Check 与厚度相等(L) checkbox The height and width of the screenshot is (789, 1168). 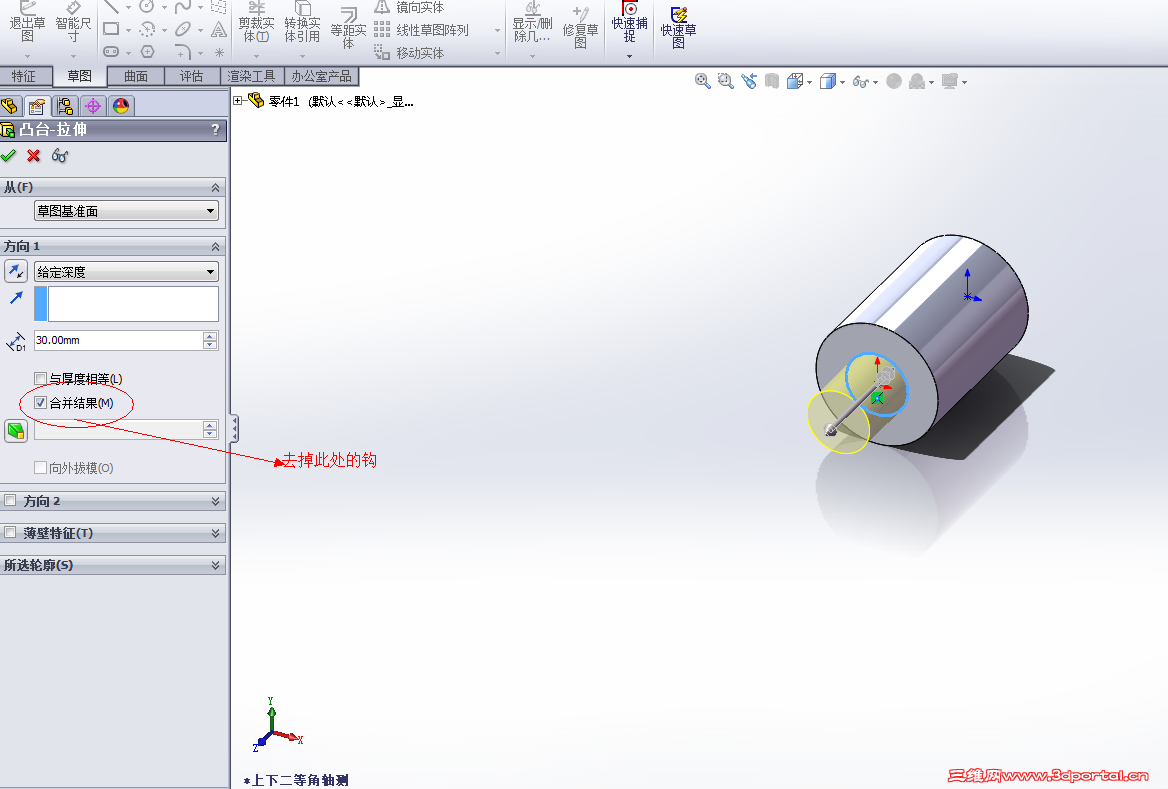point(40,378)
